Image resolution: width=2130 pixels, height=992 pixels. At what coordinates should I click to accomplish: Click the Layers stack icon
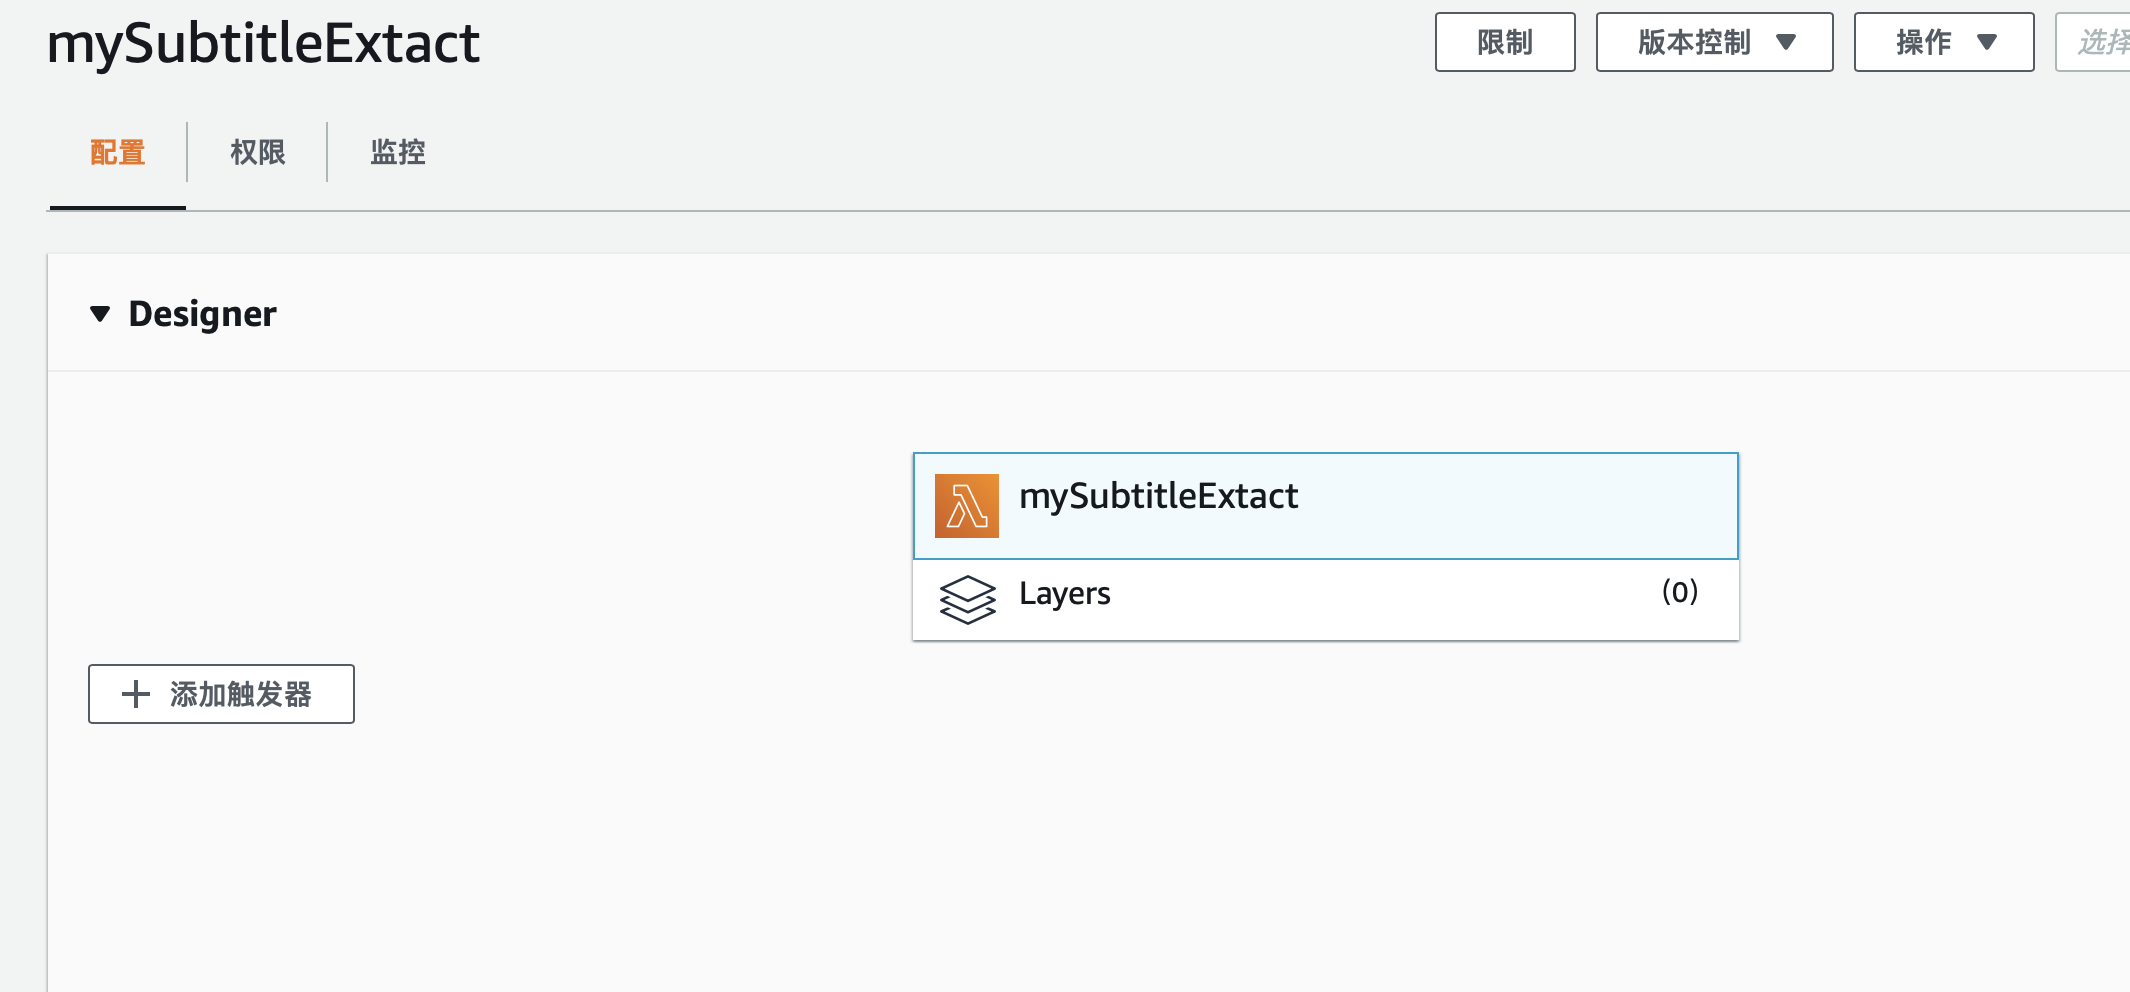click(x=967, y=599)
